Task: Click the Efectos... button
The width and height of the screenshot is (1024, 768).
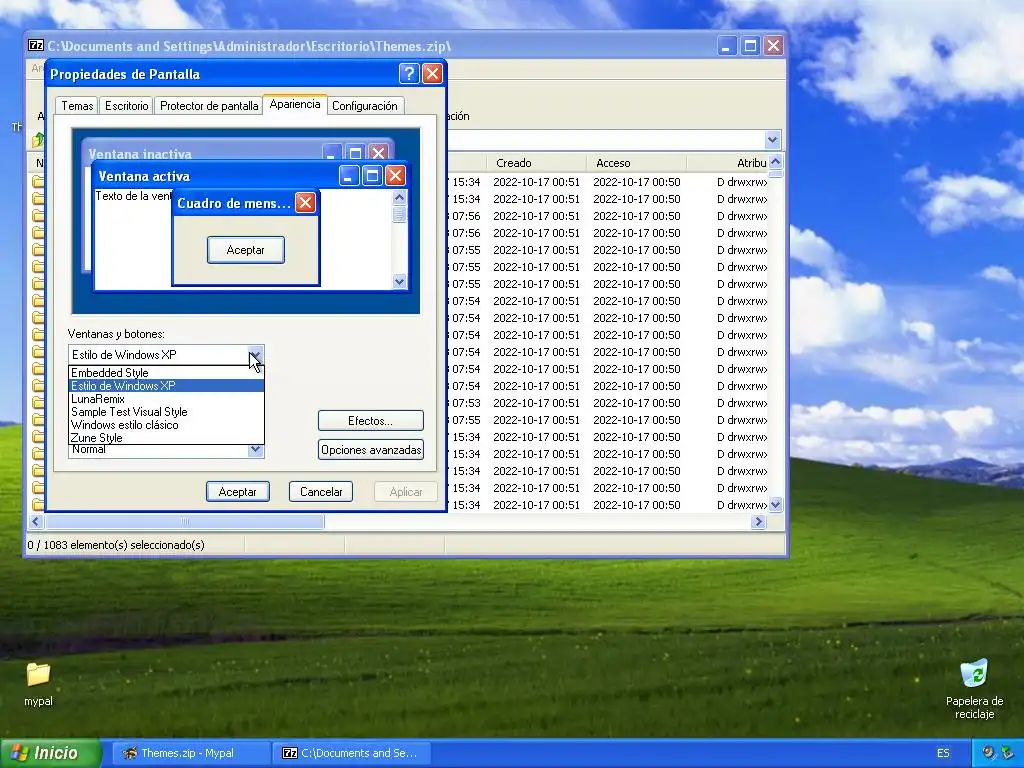Action: 370,421
